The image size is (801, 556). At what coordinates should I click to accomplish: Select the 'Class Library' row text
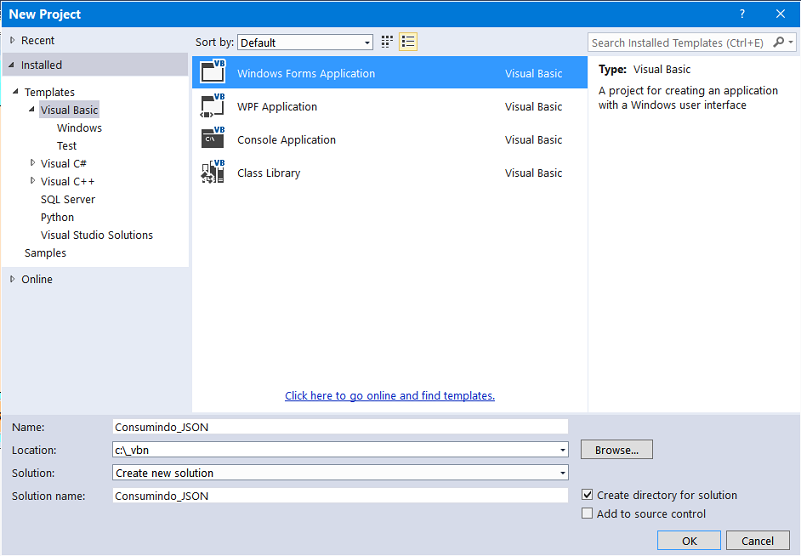click(x=269, y=173)
